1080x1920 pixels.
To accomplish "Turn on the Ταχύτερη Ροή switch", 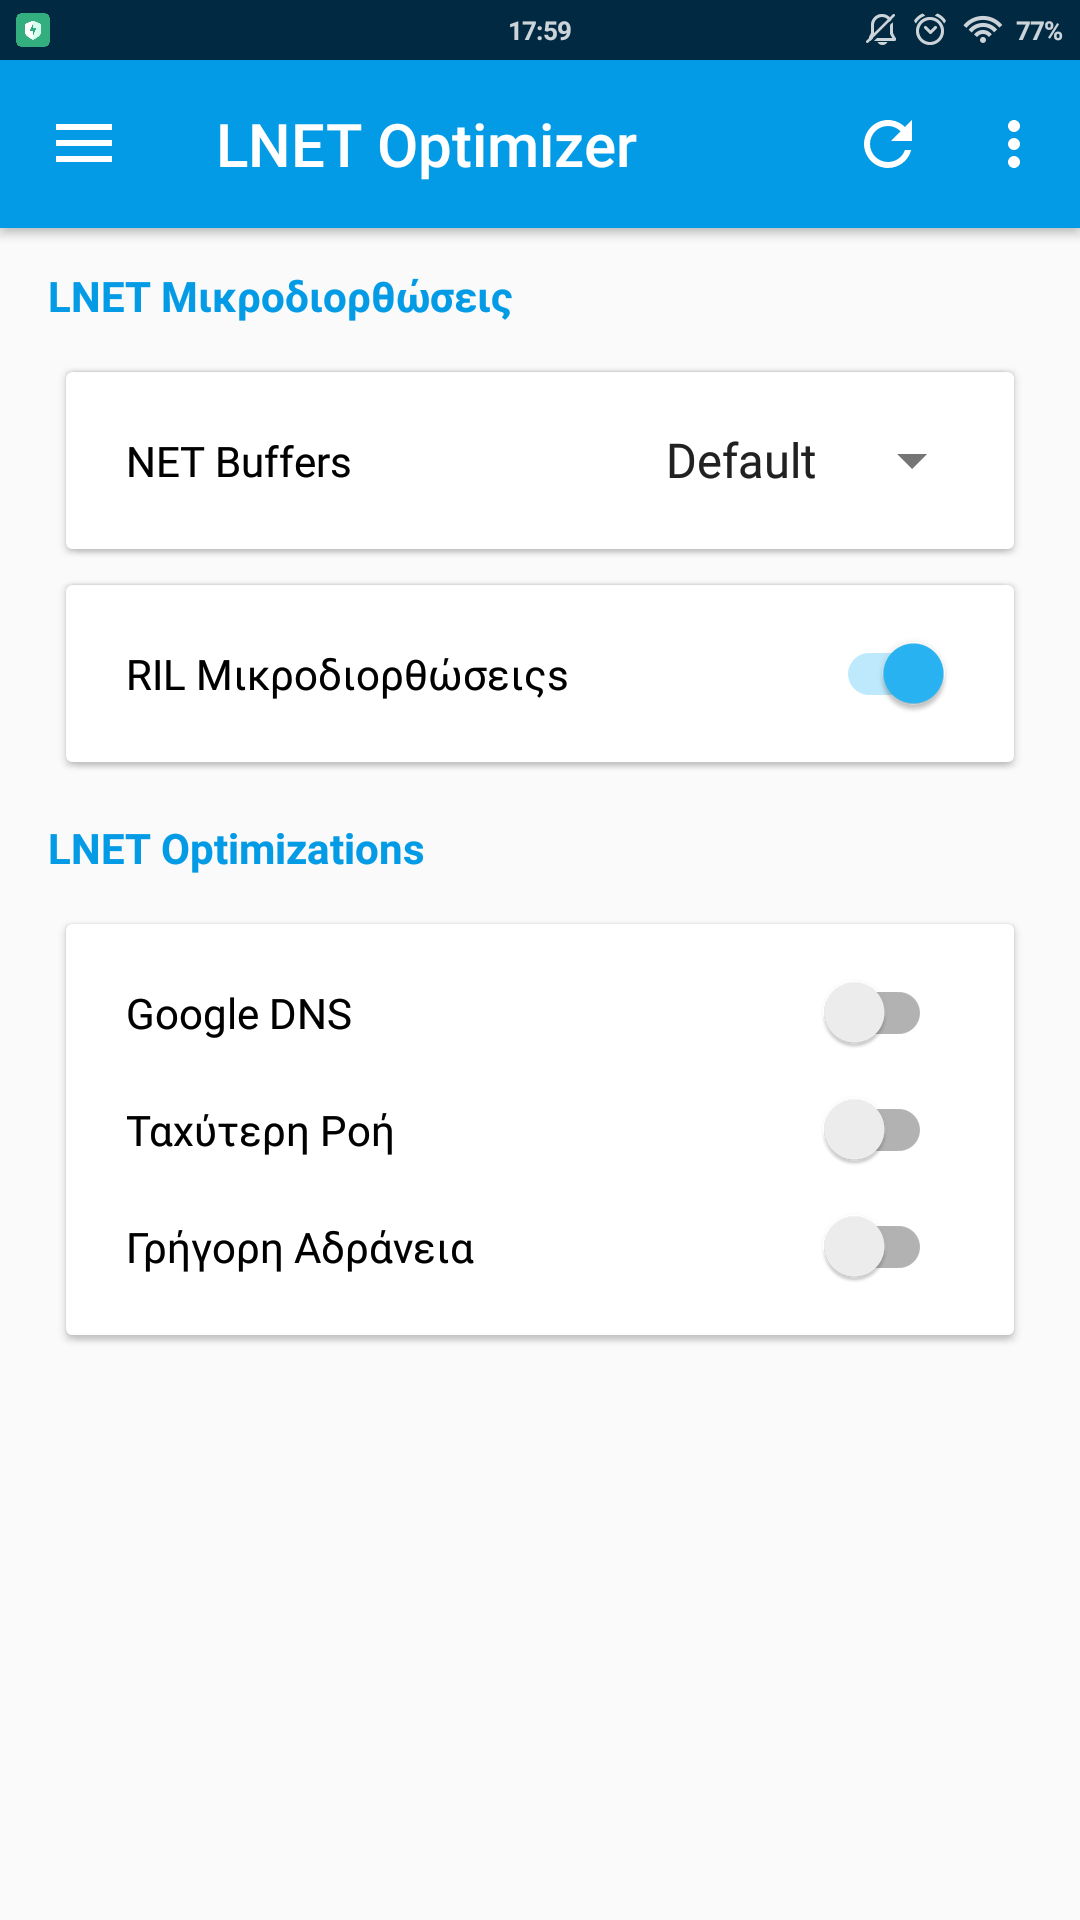I will [x=872, y=1131].
